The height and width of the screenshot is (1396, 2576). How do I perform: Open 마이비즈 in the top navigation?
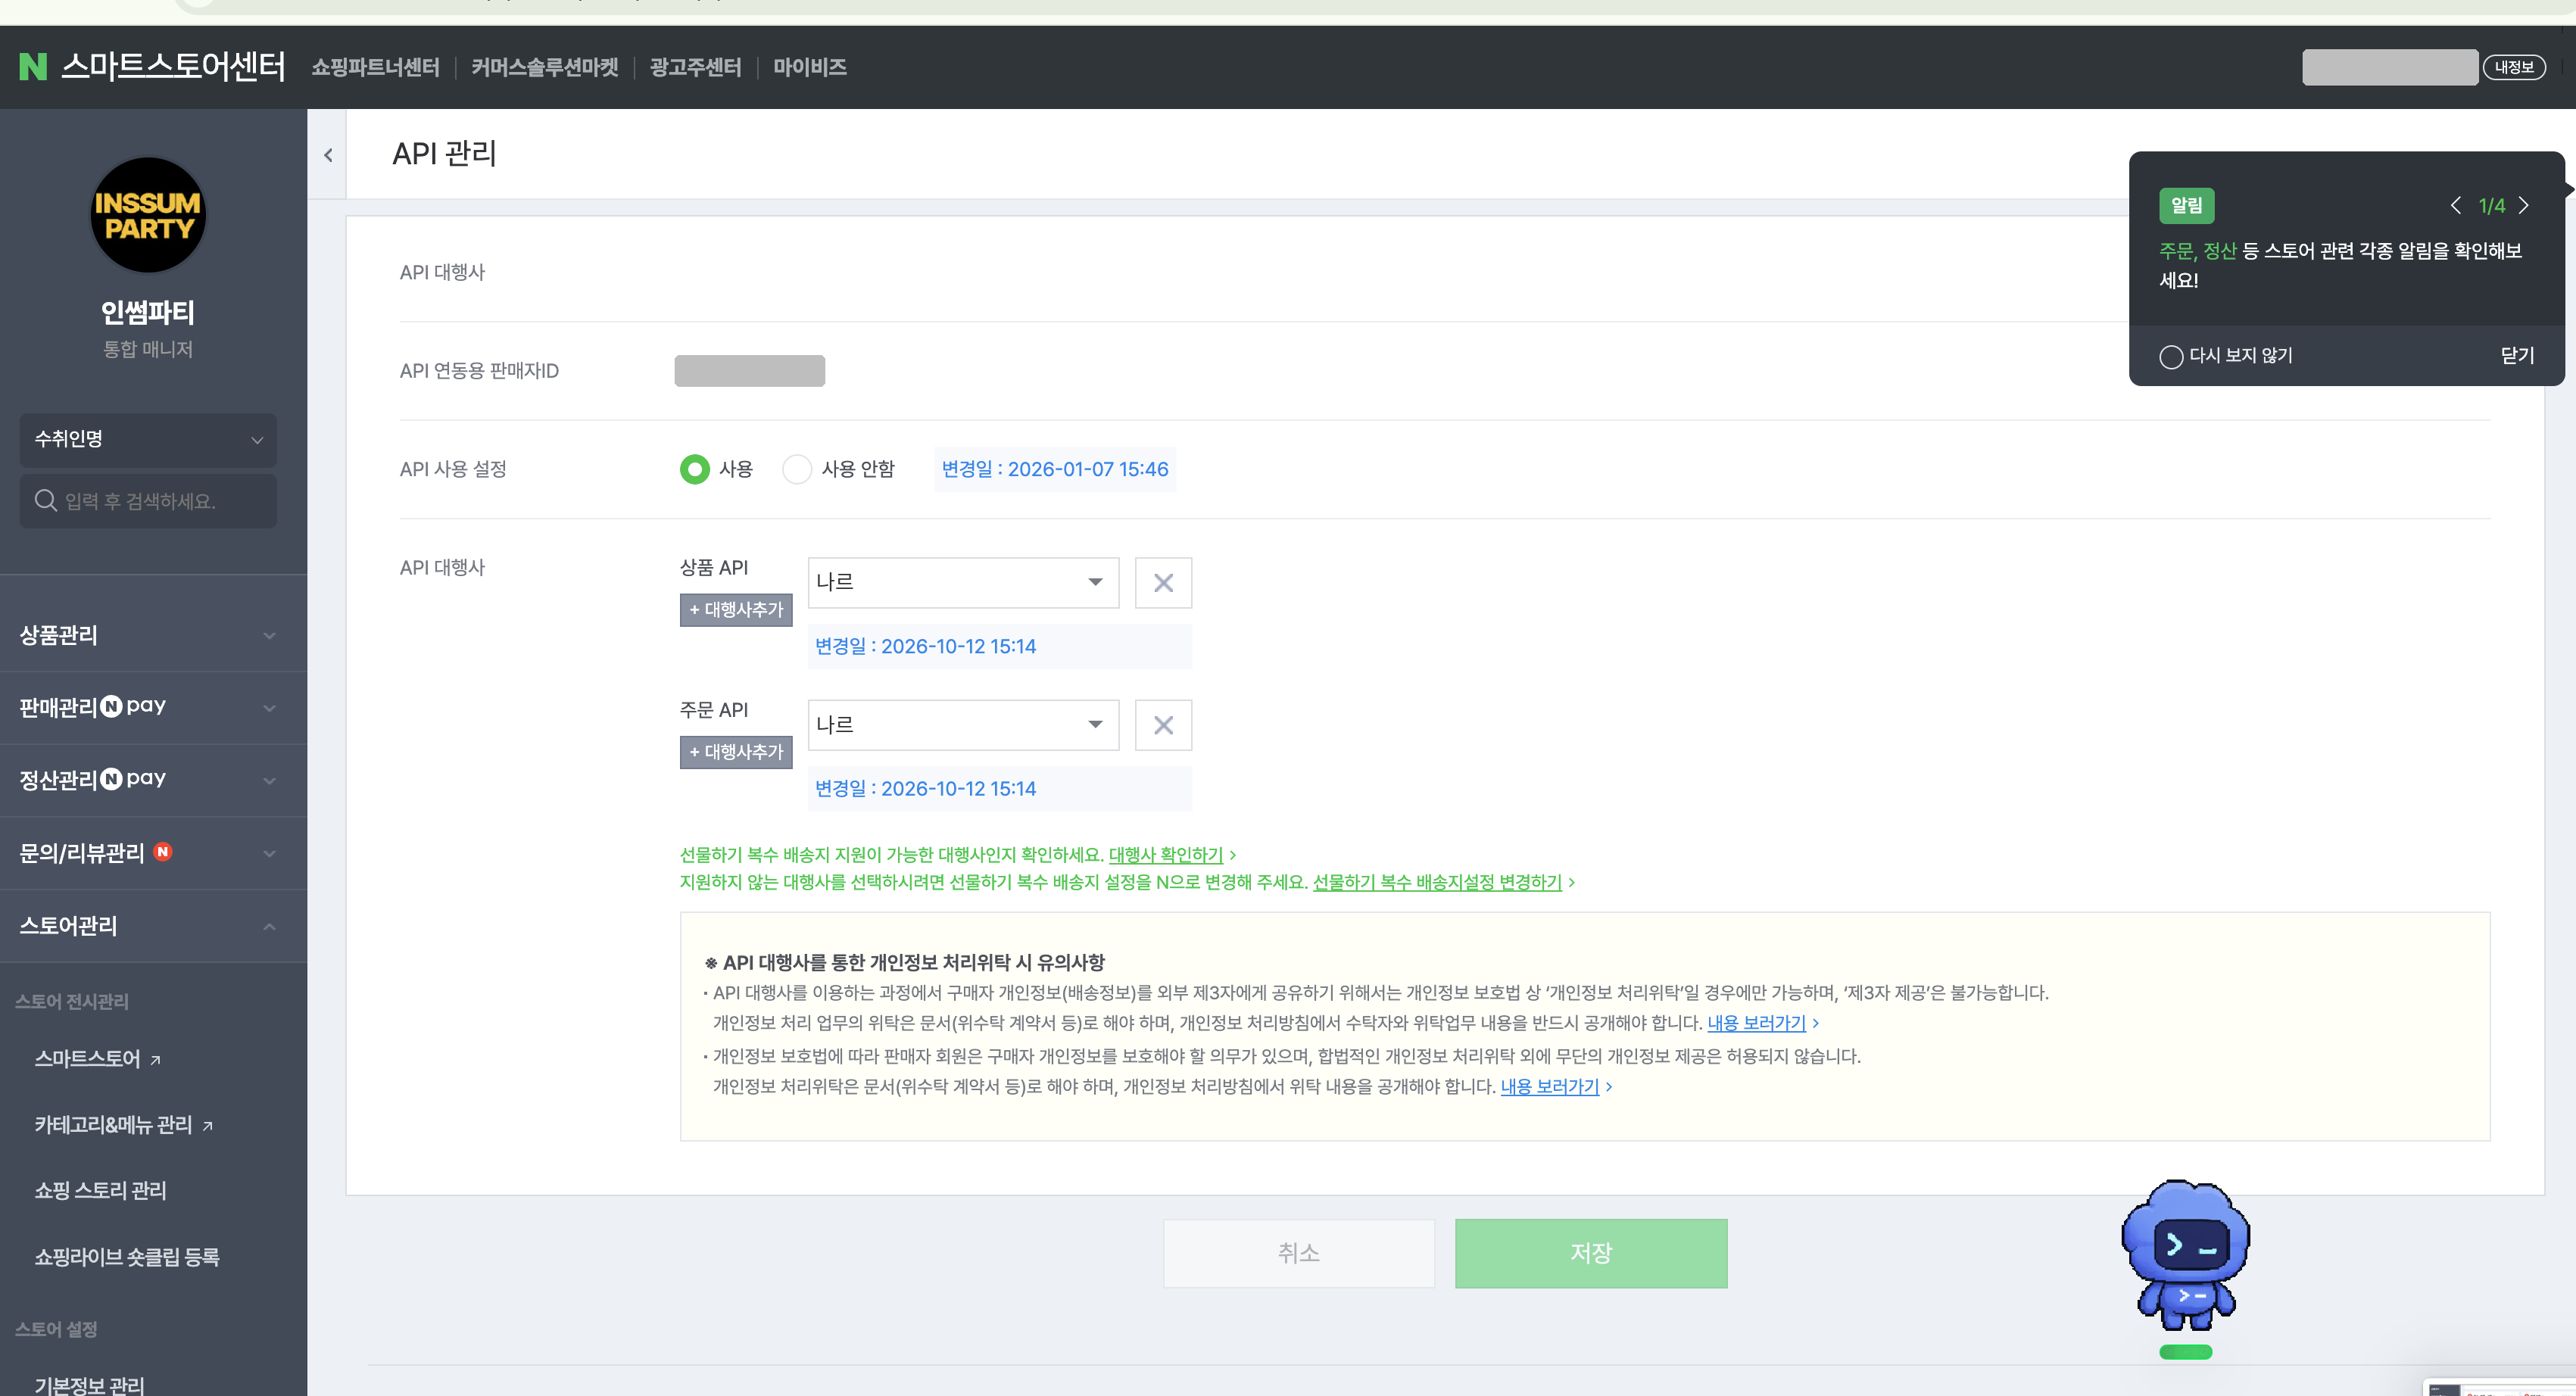810,67
